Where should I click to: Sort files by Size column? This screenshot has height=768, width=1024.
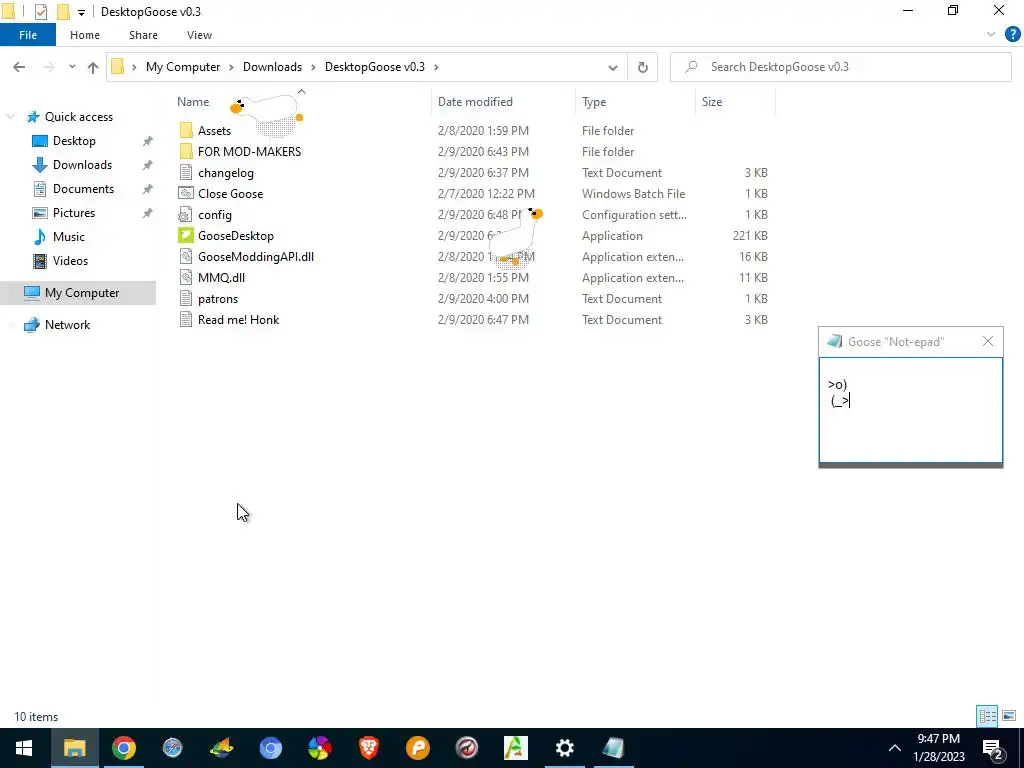point(712,102)
